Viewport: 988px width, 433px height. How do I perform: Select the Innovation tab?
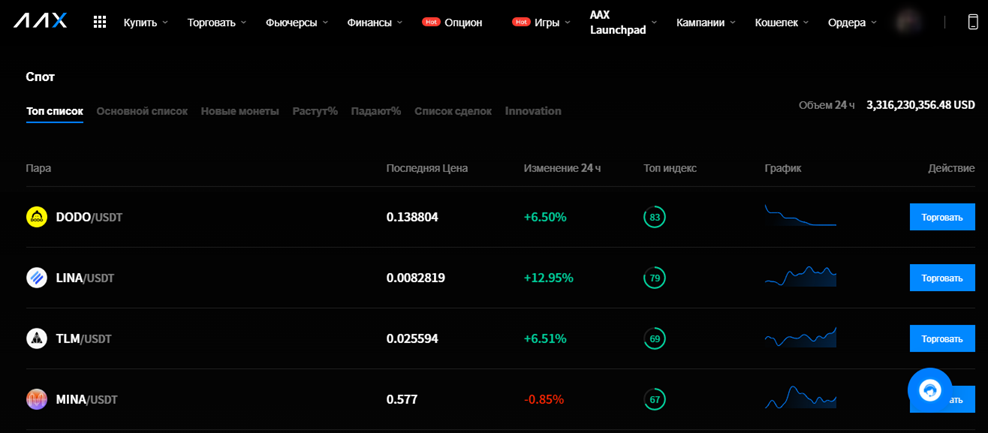coord(533,111)
